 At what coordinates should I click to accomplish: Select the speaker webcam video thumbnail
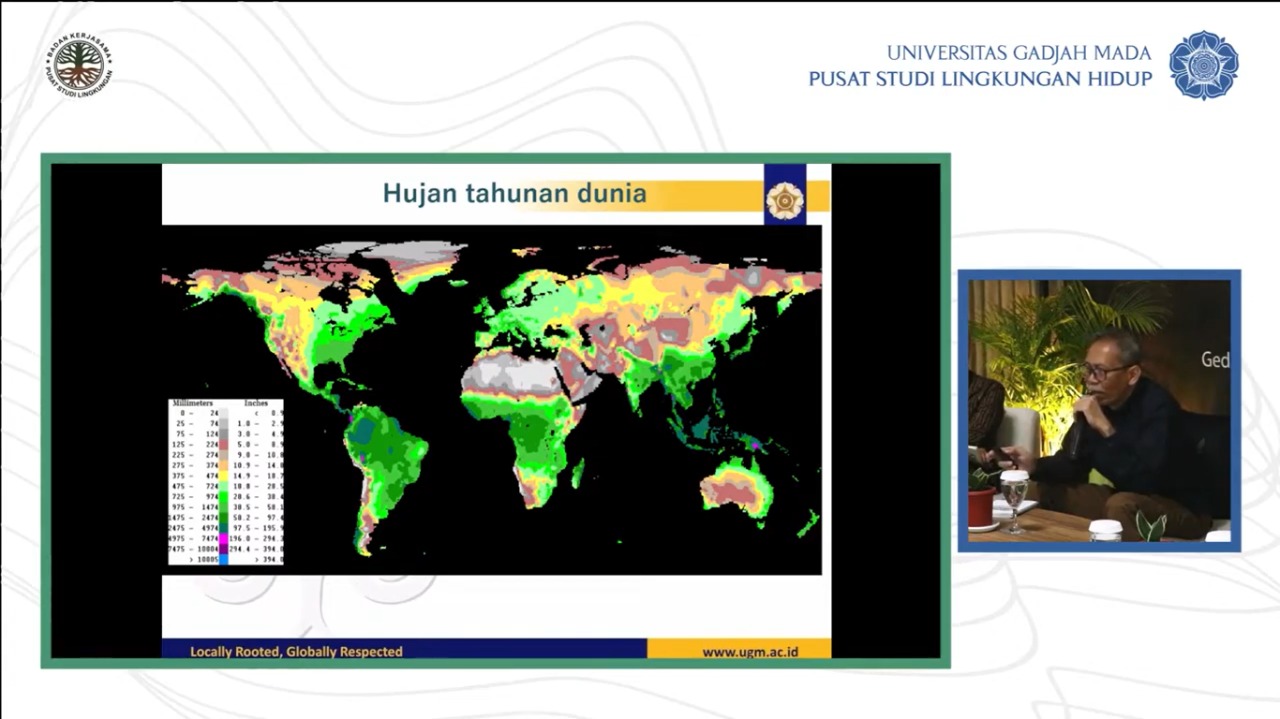[1099, 410]
